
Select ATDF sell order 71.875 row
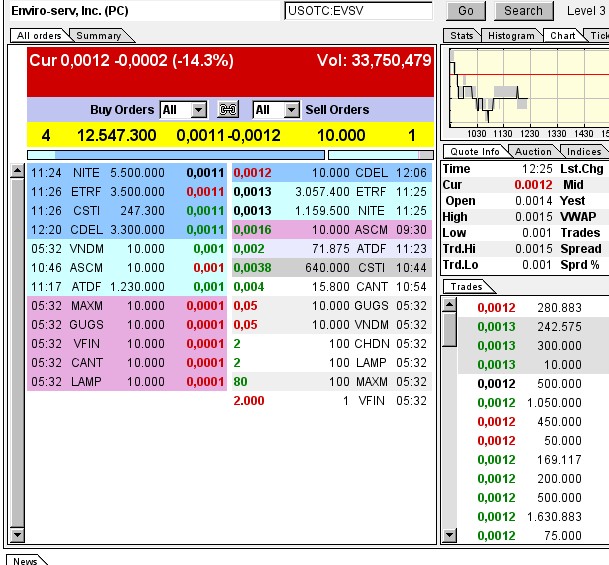[x=332, y=249]
